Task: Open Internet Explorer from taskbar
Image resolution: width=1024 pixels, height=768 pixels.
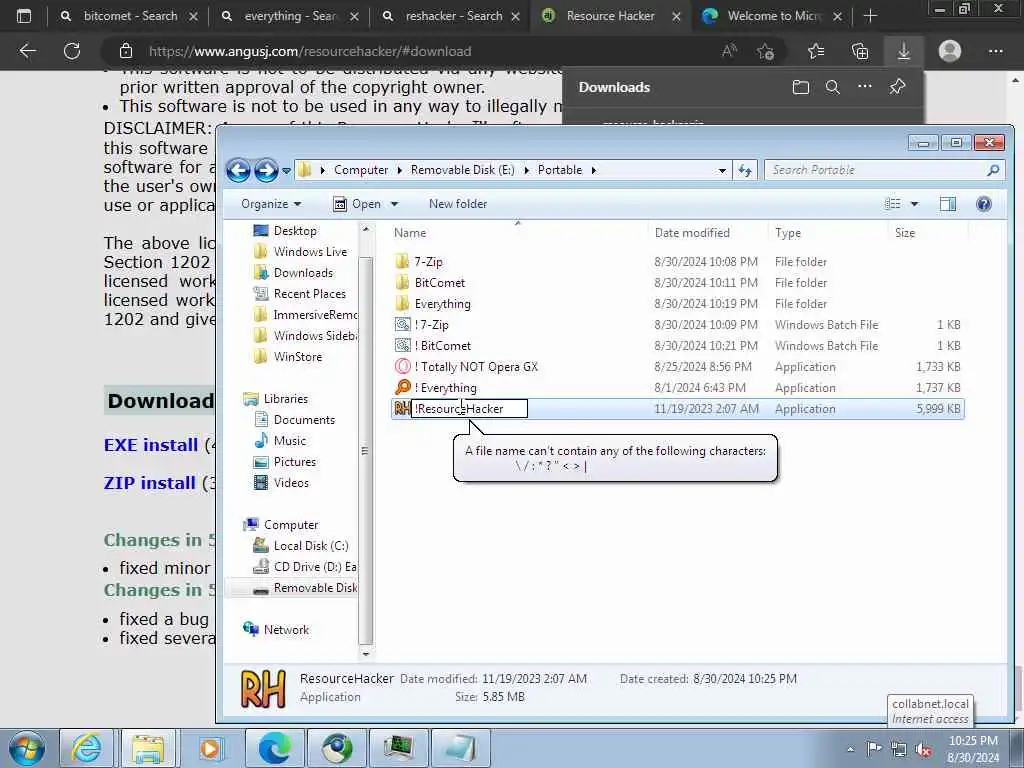Action: (x=87, y=748)
